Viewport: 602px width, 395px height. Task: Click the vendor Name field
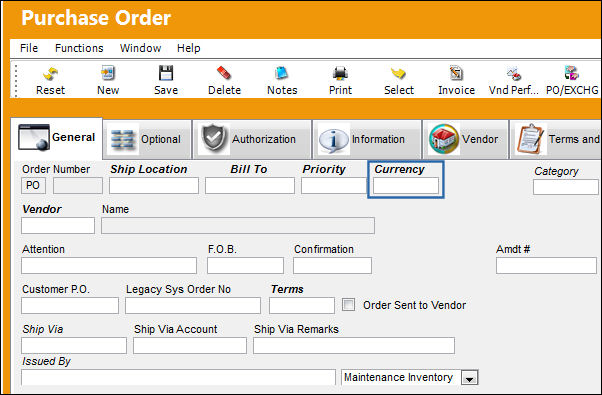238,226
